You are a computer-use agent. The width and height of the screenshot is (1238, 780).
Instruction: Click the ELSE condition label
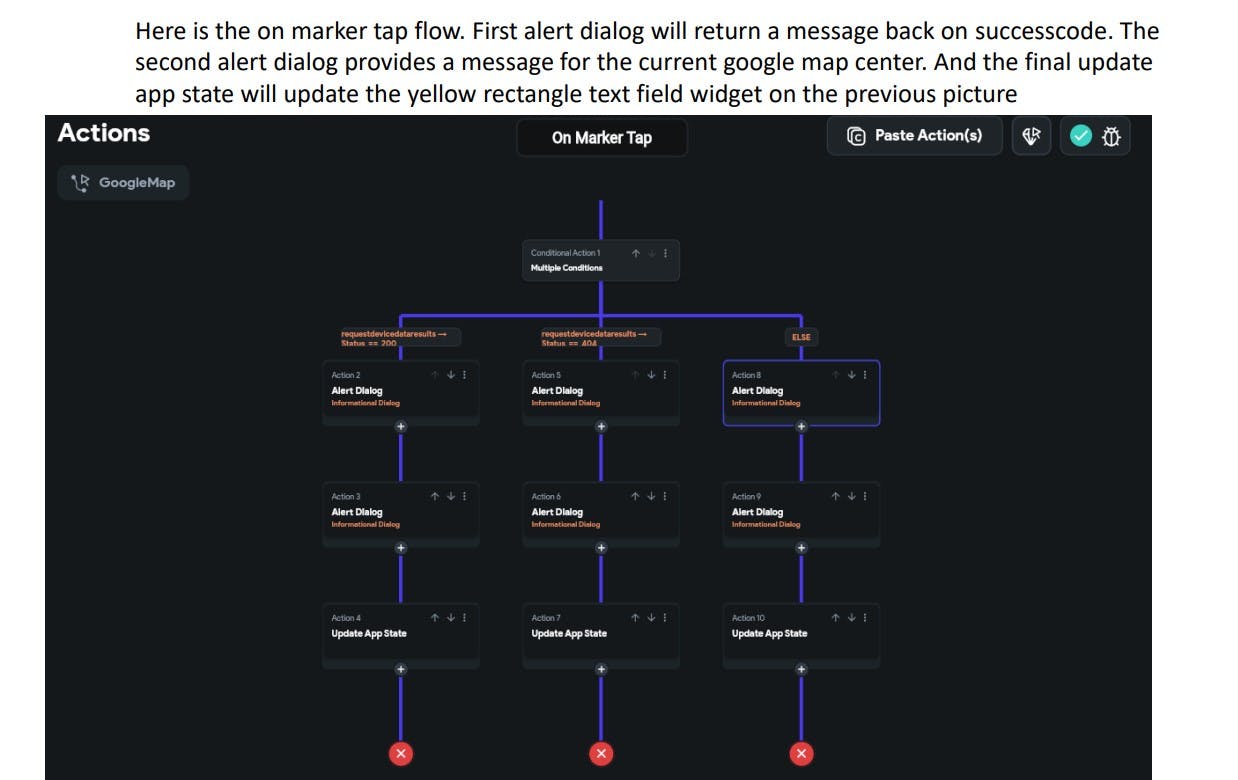[x=801, y=337]
